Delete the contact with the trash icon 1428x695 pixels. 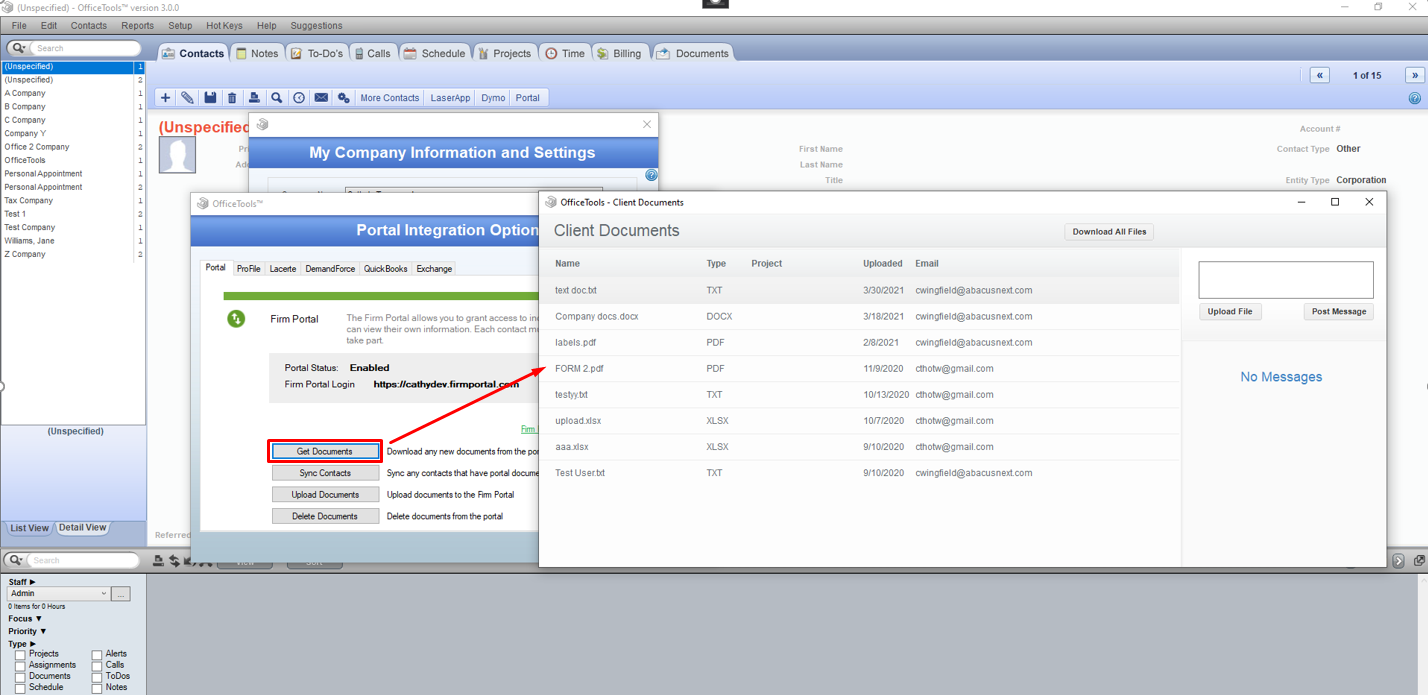232,98
